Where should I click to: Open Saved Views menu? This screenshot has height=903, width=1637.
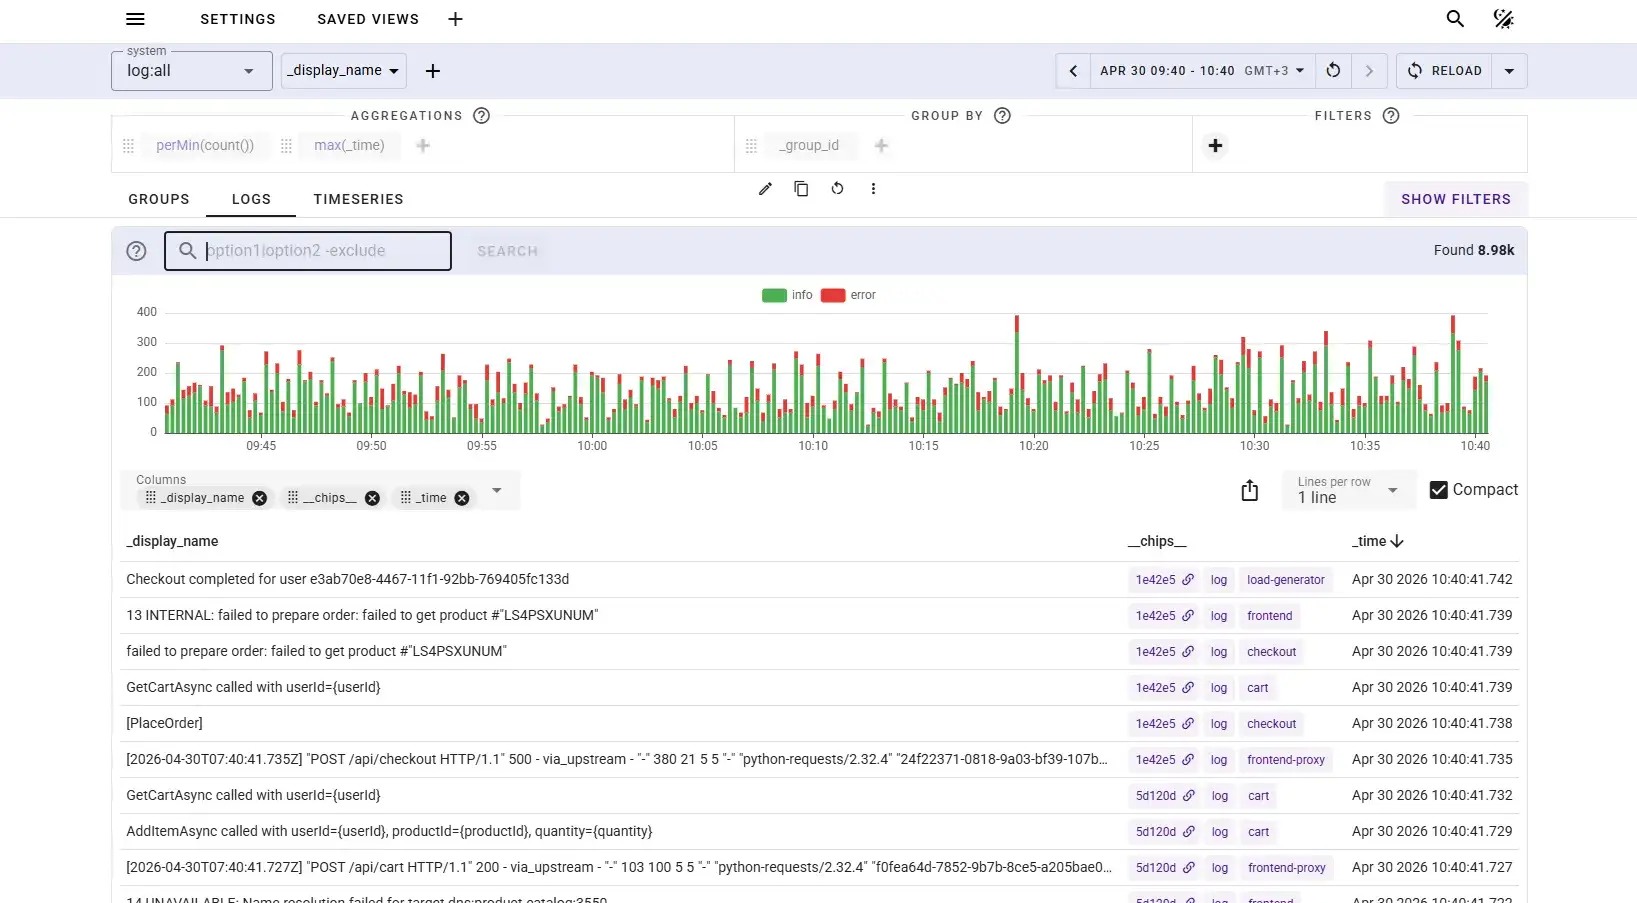368,19
